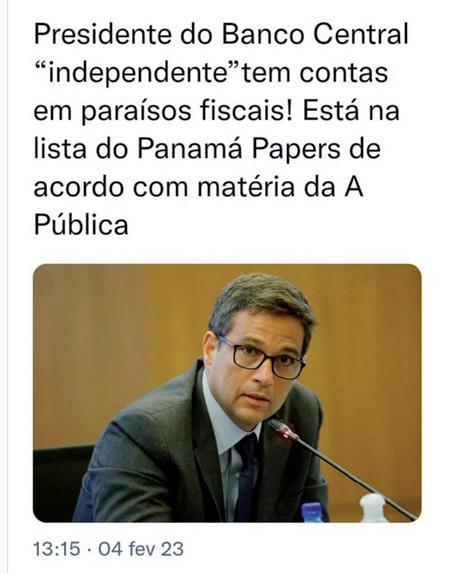Click the date 04 fev 23

pos(141,549)
